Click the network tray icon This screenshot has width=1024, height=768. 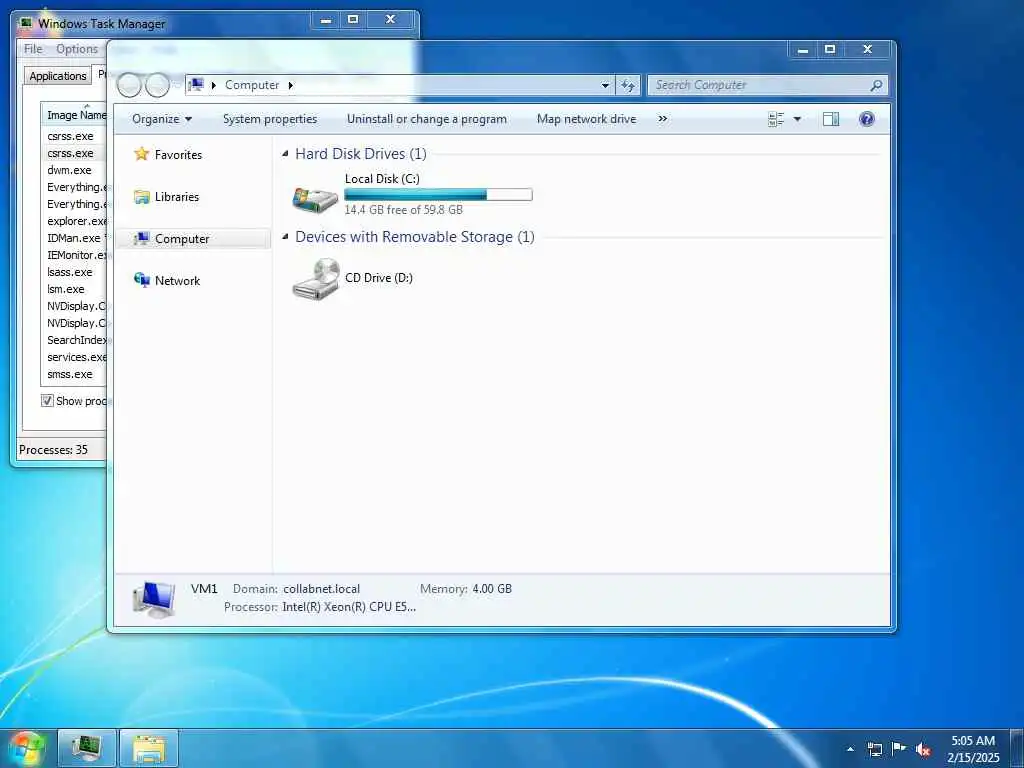[874, 749]
